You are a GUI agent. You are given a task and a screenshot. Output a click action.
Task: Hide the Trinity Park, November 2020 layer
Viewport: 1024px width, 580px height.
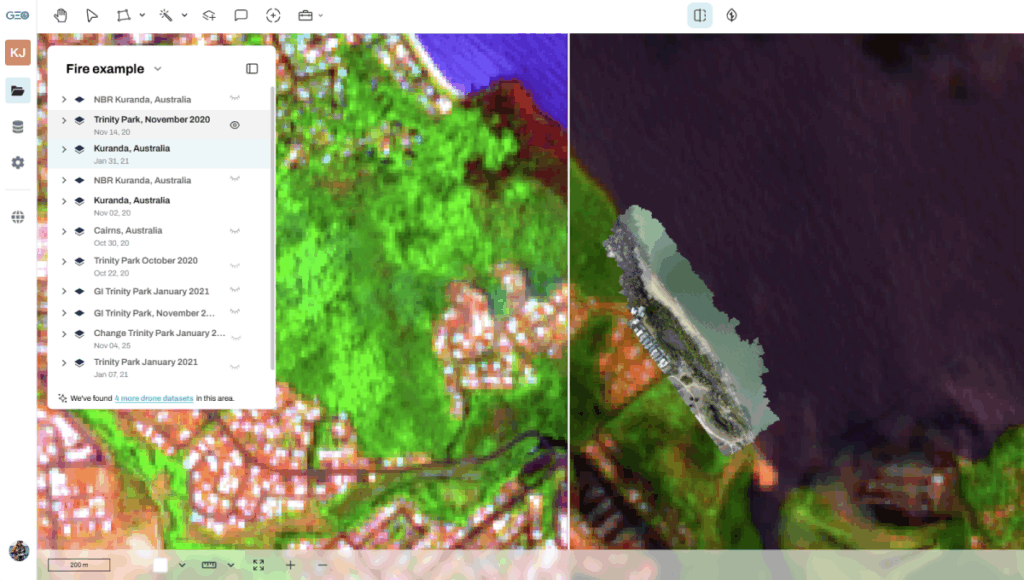[x=235, y=125]
